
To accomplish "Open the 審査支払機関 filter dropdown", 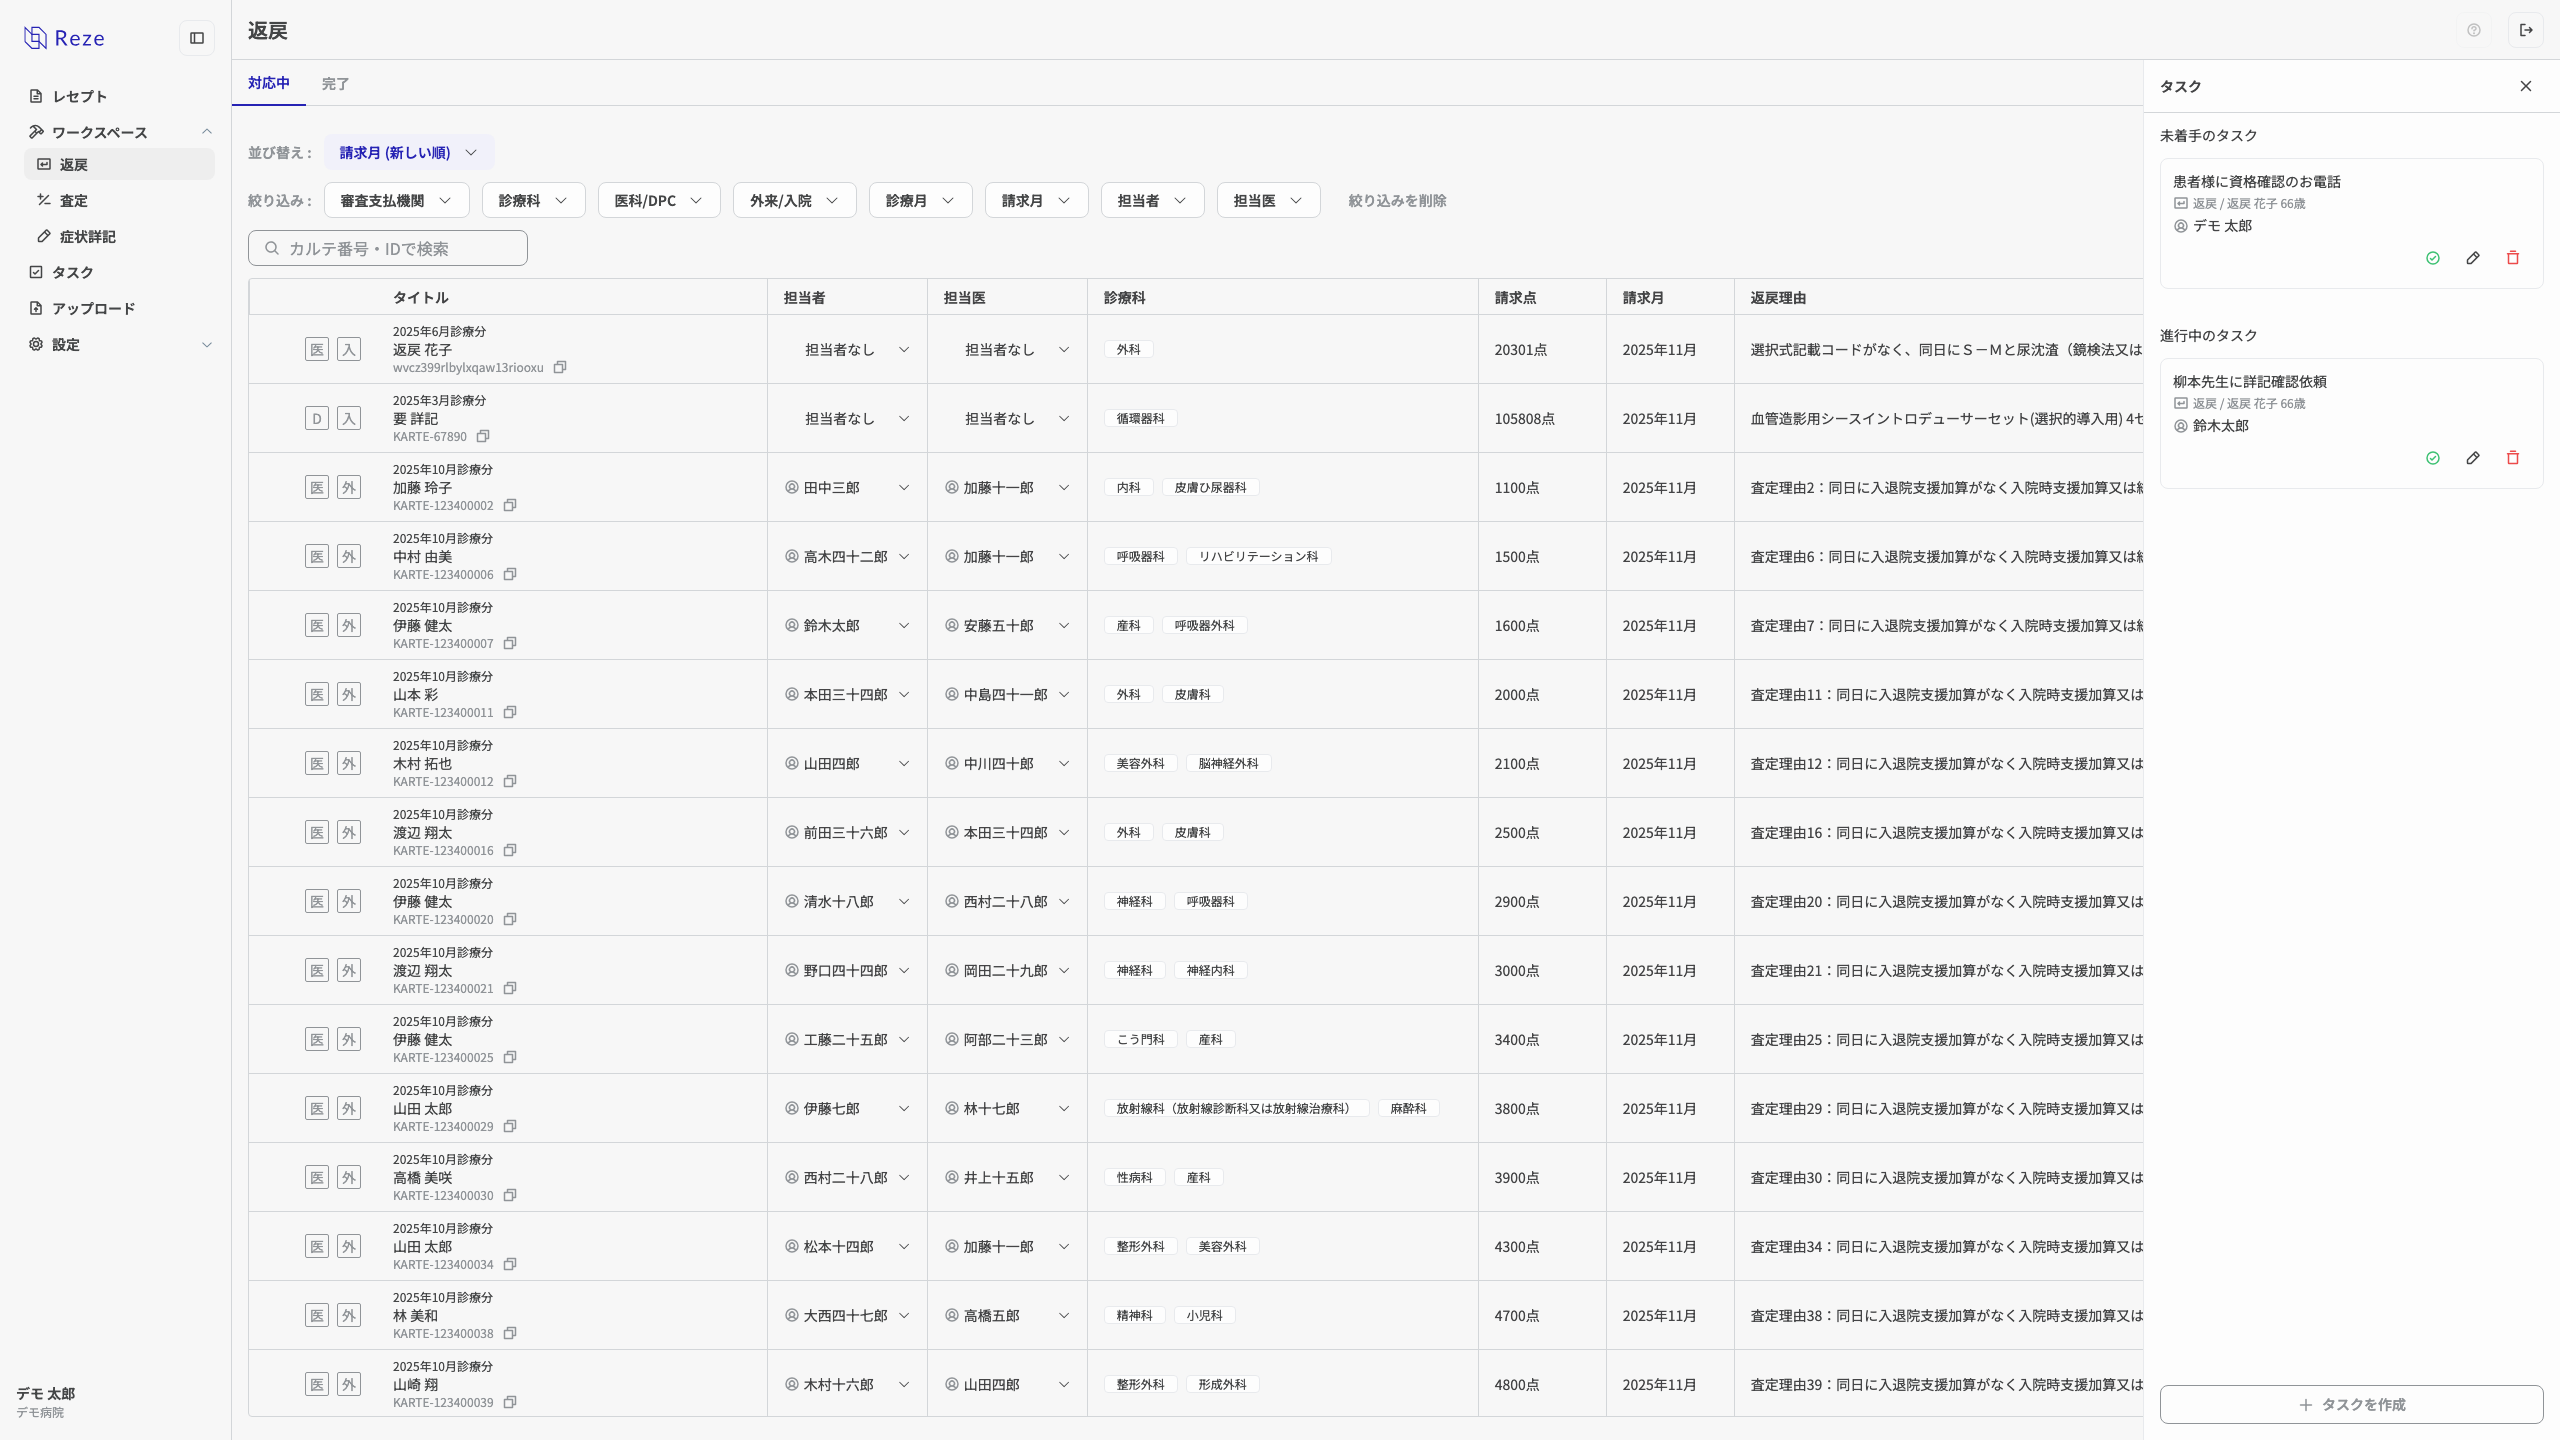I will pos(396,200).
